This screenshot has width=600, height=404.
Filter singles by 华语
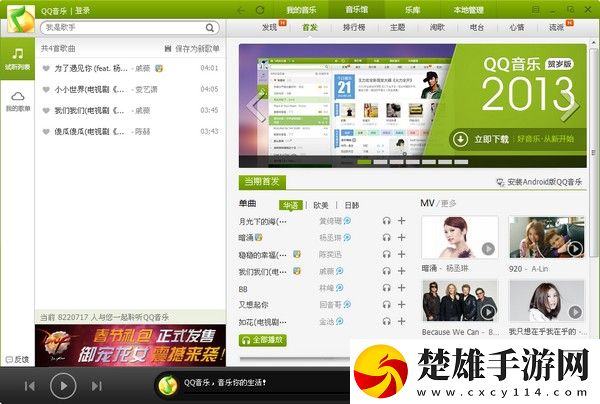[x=291, y=205]
